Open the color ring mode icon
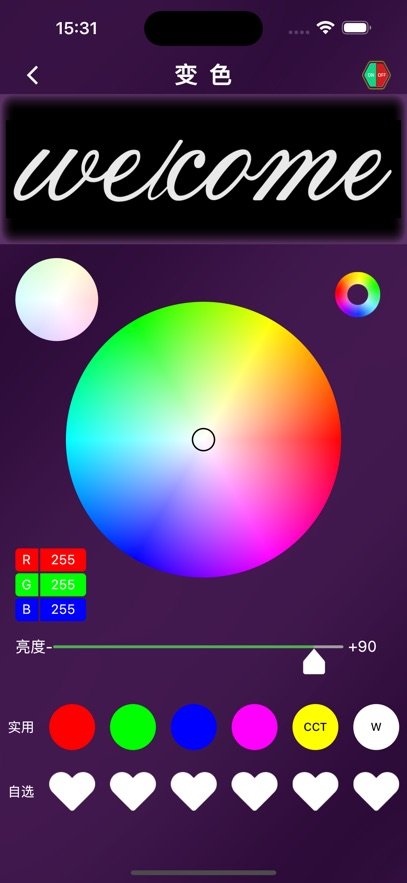 click(357, 295)
